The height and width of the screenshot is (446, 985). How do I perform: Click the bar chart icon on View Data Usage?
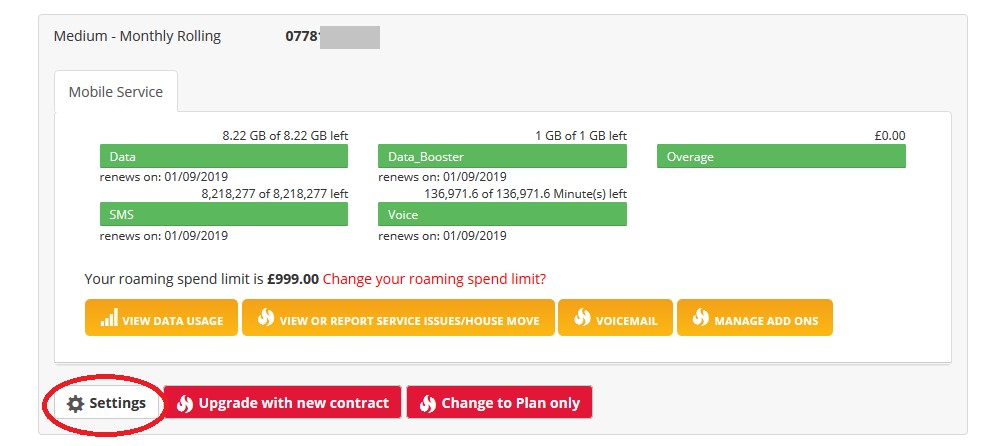tap(109, 318)
